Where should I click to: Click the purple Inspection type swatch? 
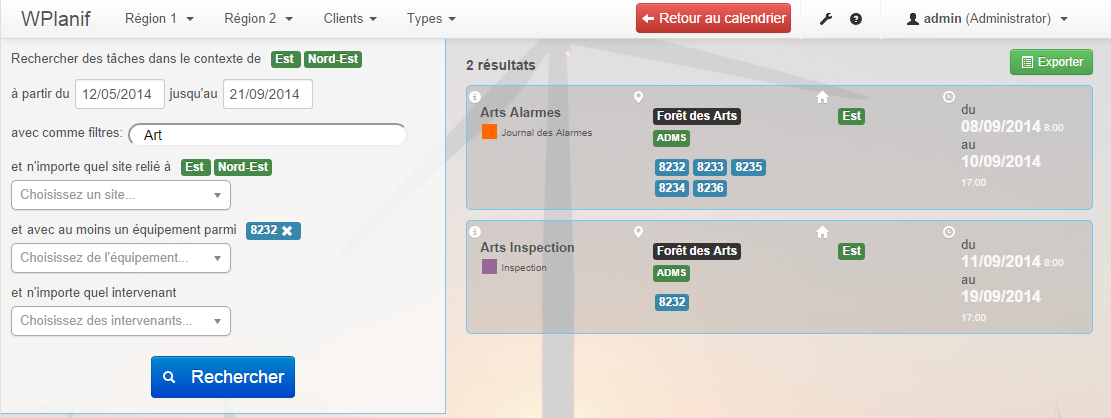[489, 267]
